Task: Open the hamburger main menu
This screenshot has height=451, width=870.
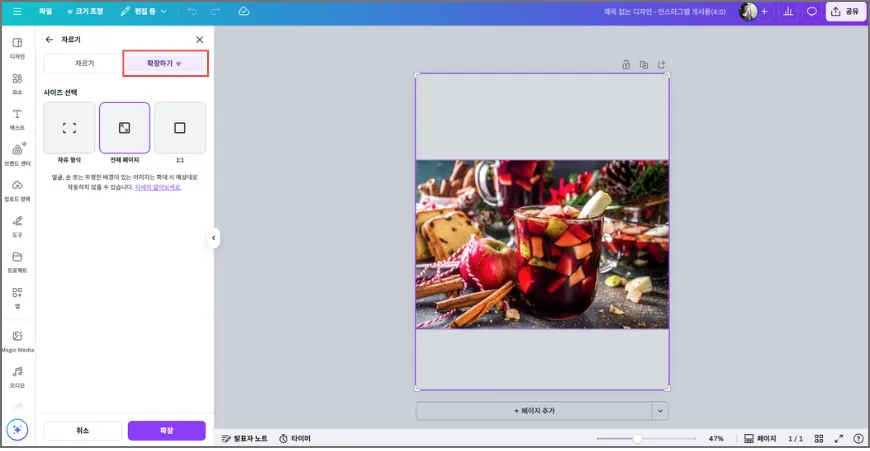Action: click(x=17, y=11)
